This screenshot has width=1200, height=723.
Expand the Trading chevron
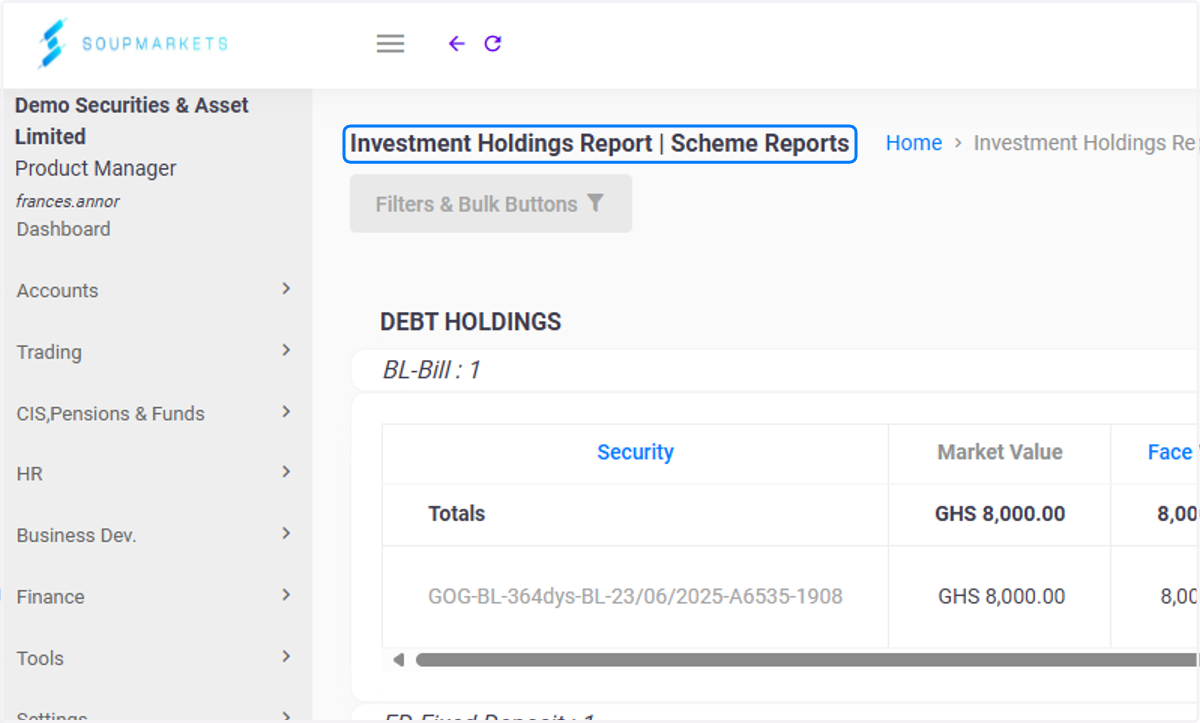coord(286,350)
